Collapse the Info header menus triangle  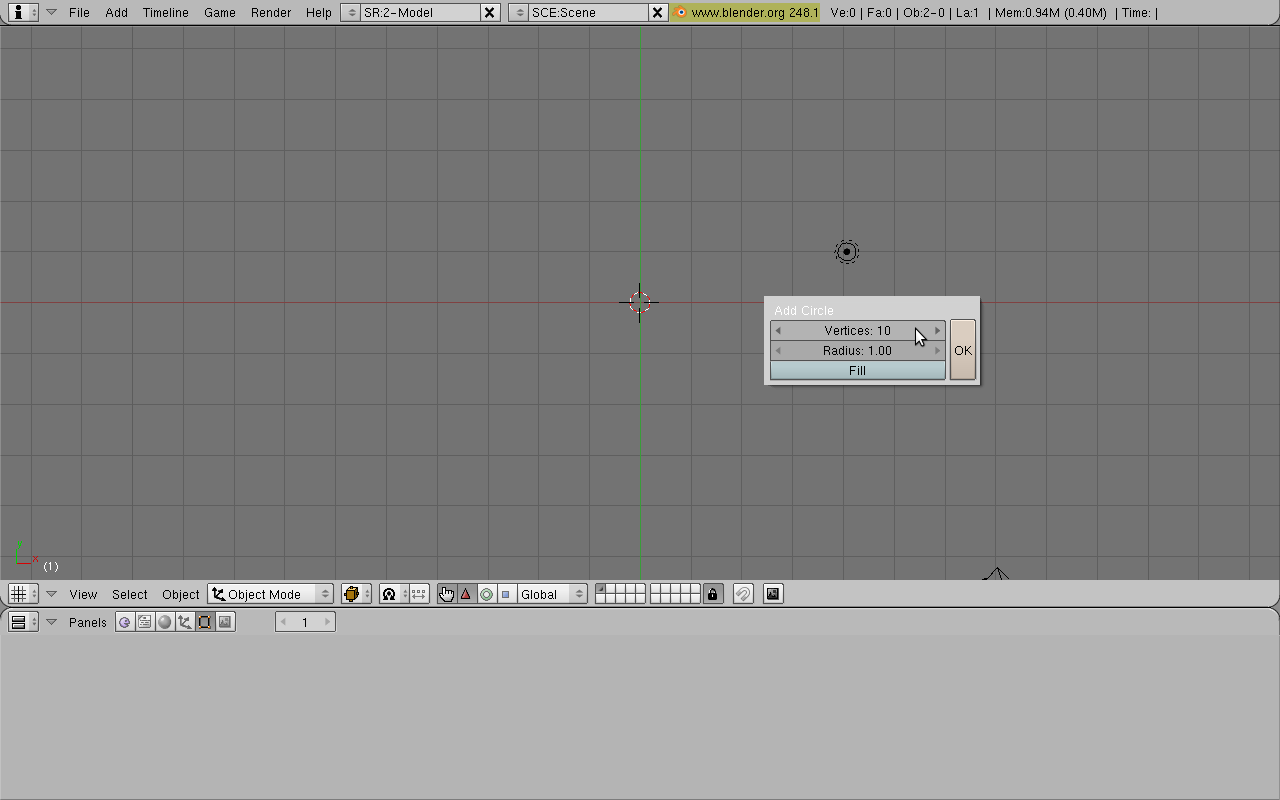(52, 12)
